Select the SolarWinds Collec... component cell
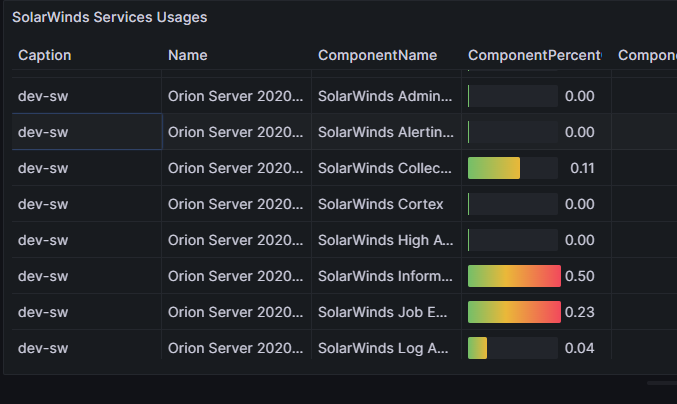Image resolution: width=677 pixels, height=404 pixels. coord(386,168)
